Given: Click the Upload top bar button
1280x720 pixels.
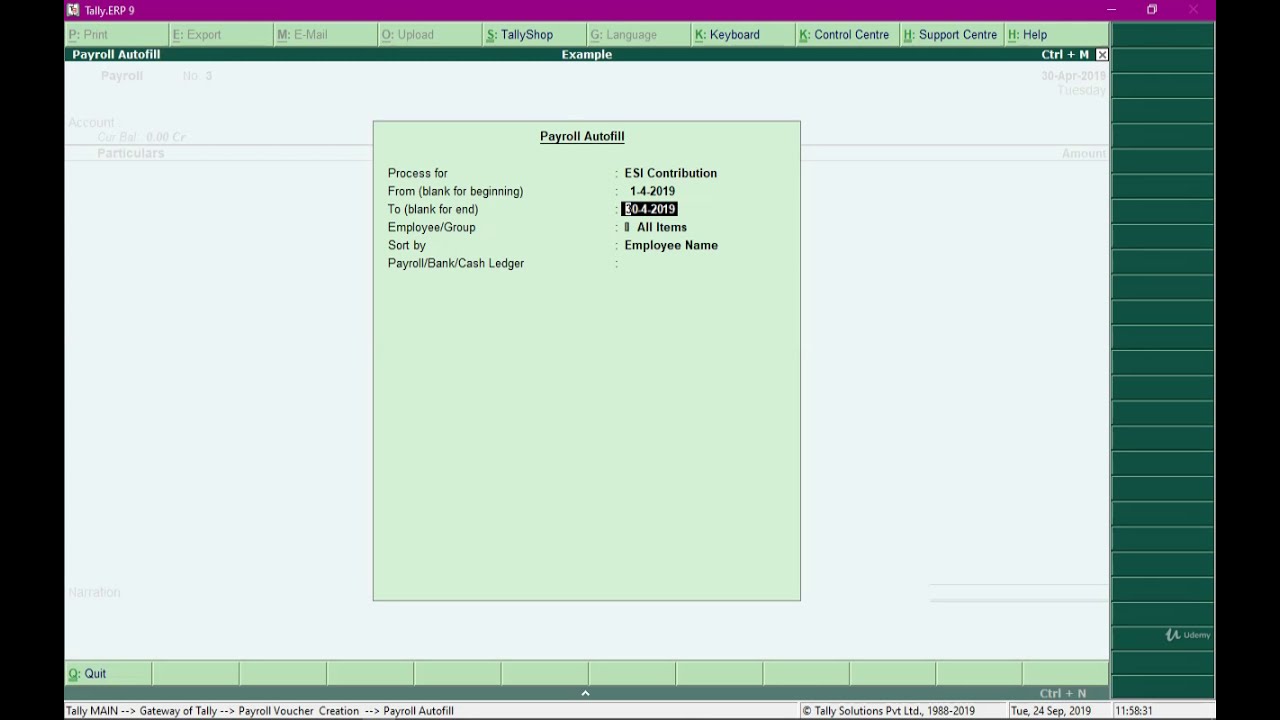Looking at the screenshot, I should point(428,35).
